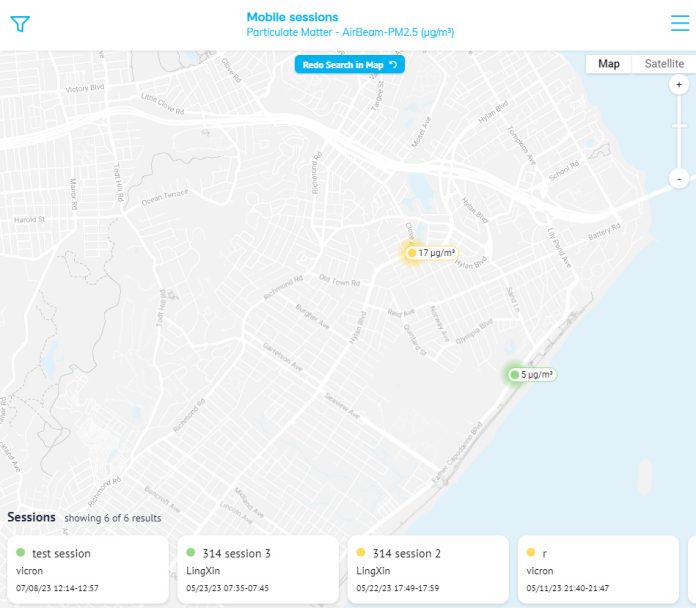Click LingXin username under 314 session 3
The image size is (696, 608).
click(203, 571)
